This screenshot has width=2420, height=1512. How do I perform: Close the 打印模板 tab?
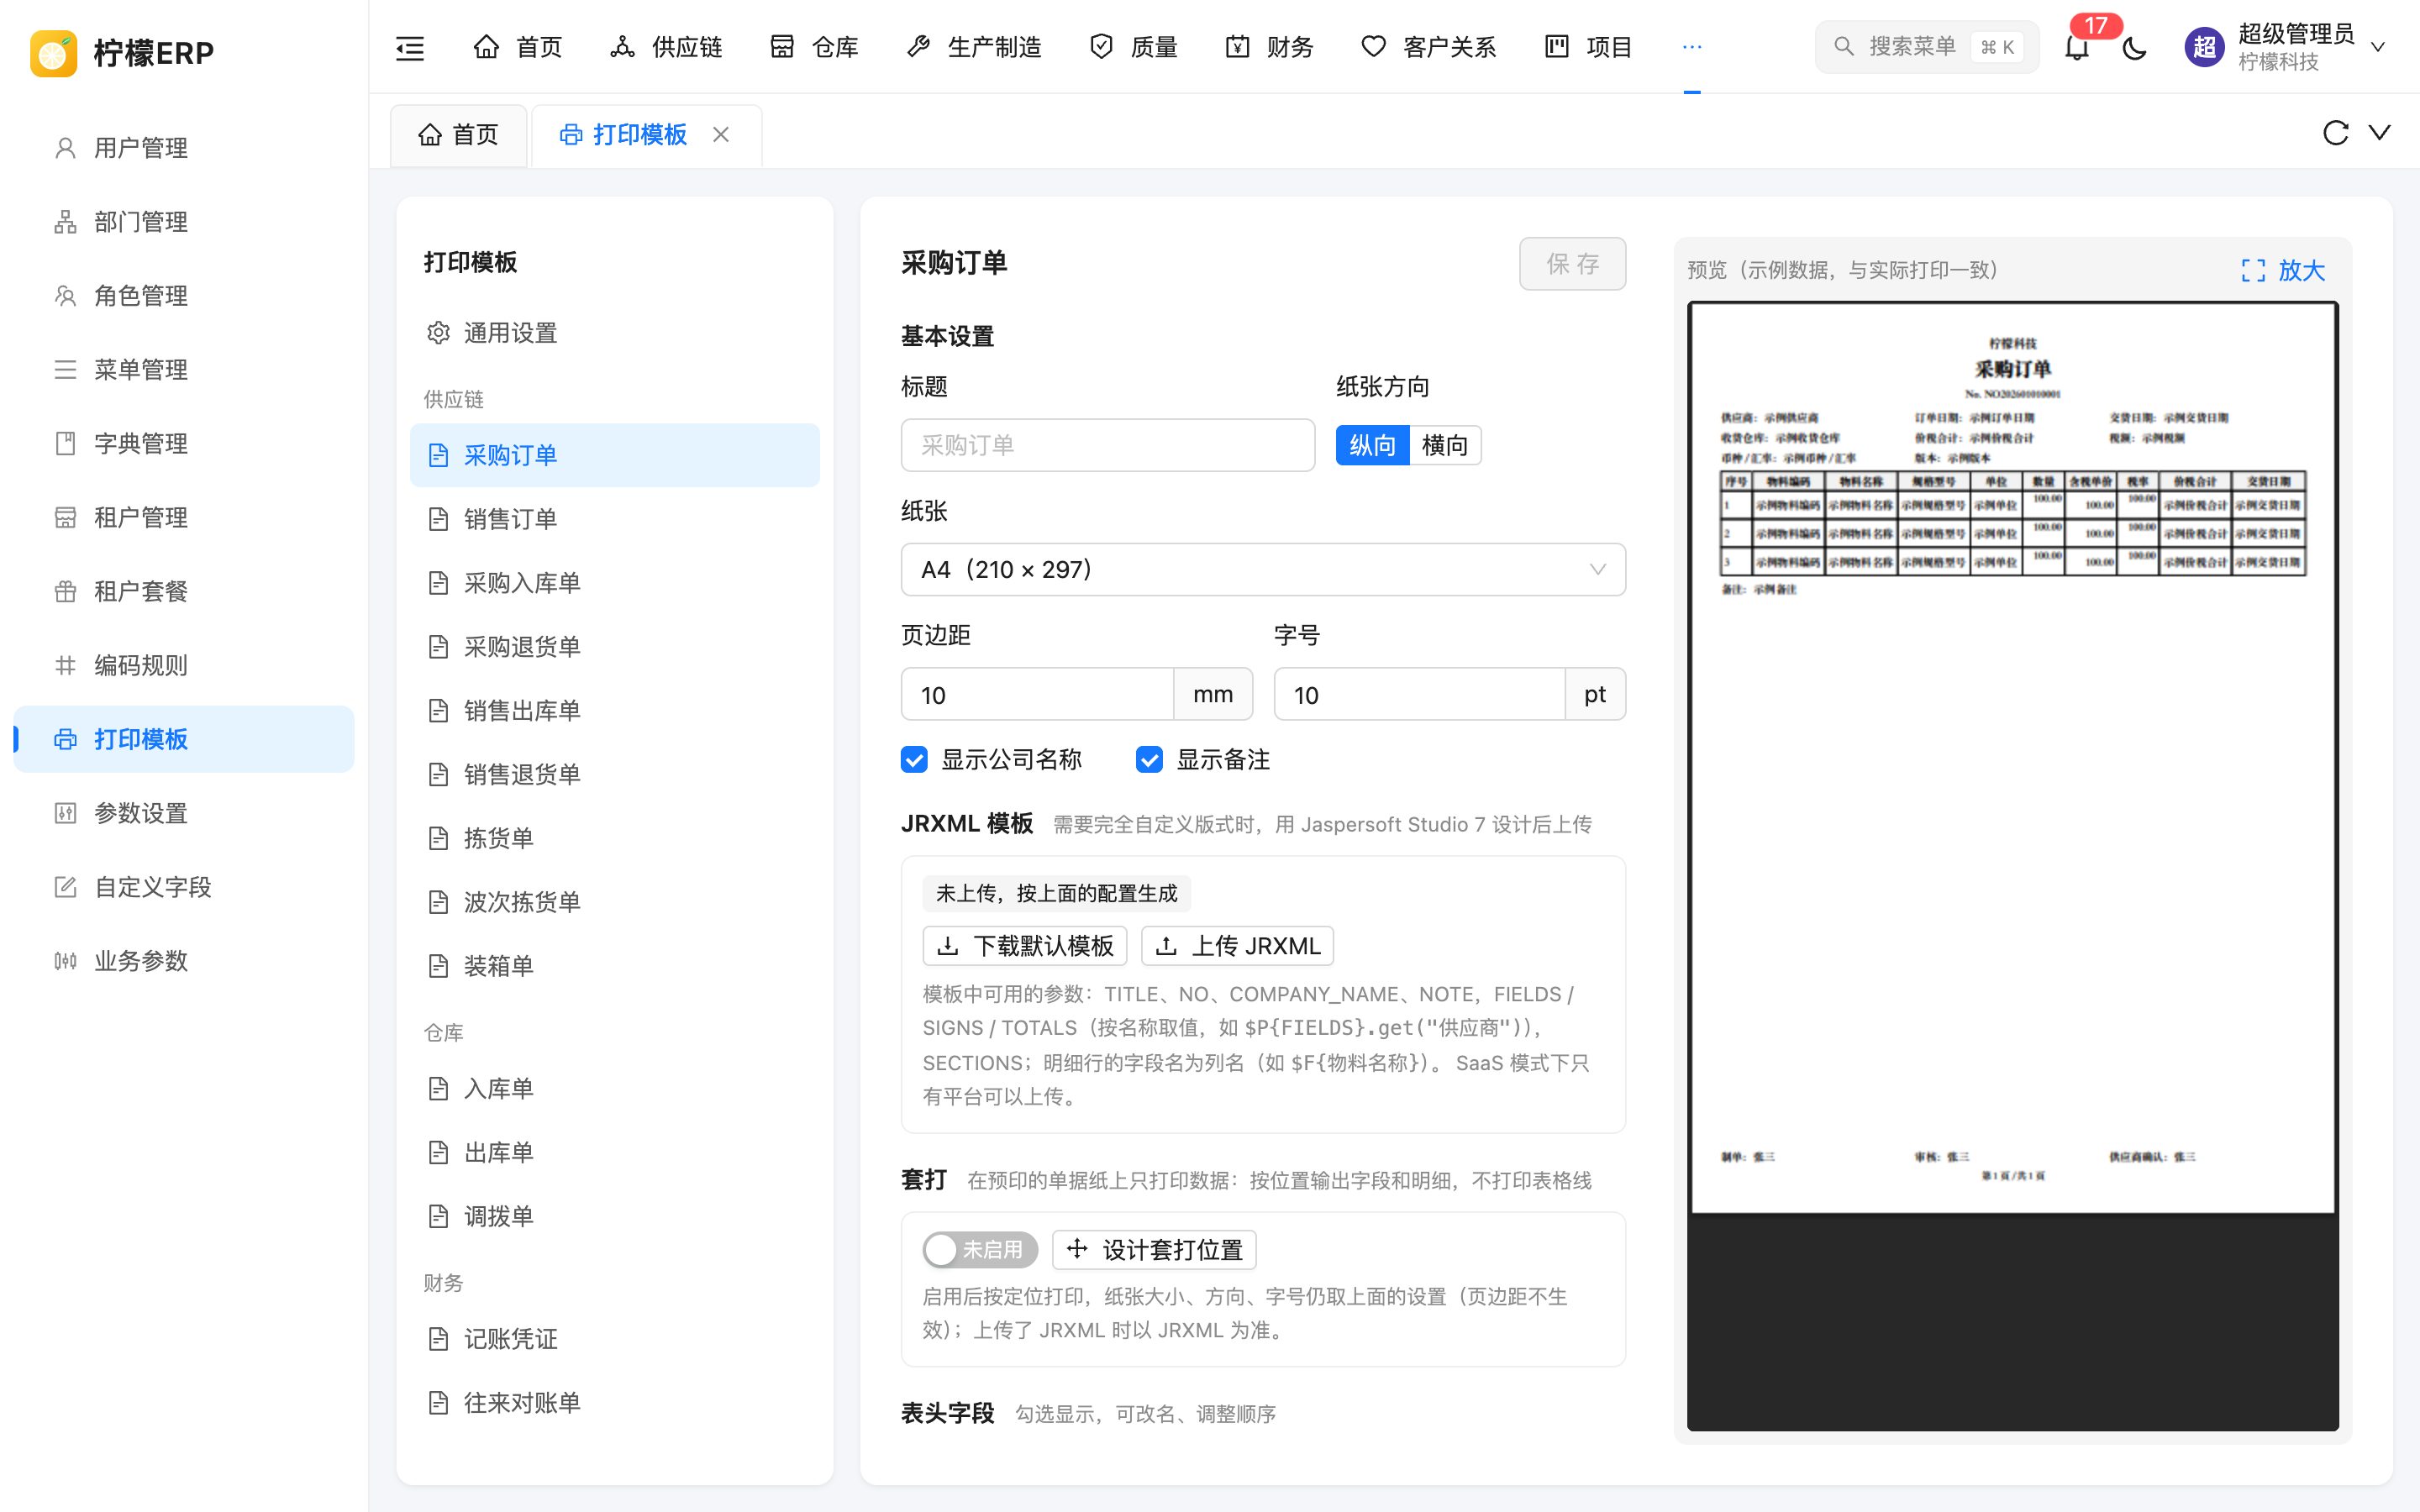[x=721, y=134]
